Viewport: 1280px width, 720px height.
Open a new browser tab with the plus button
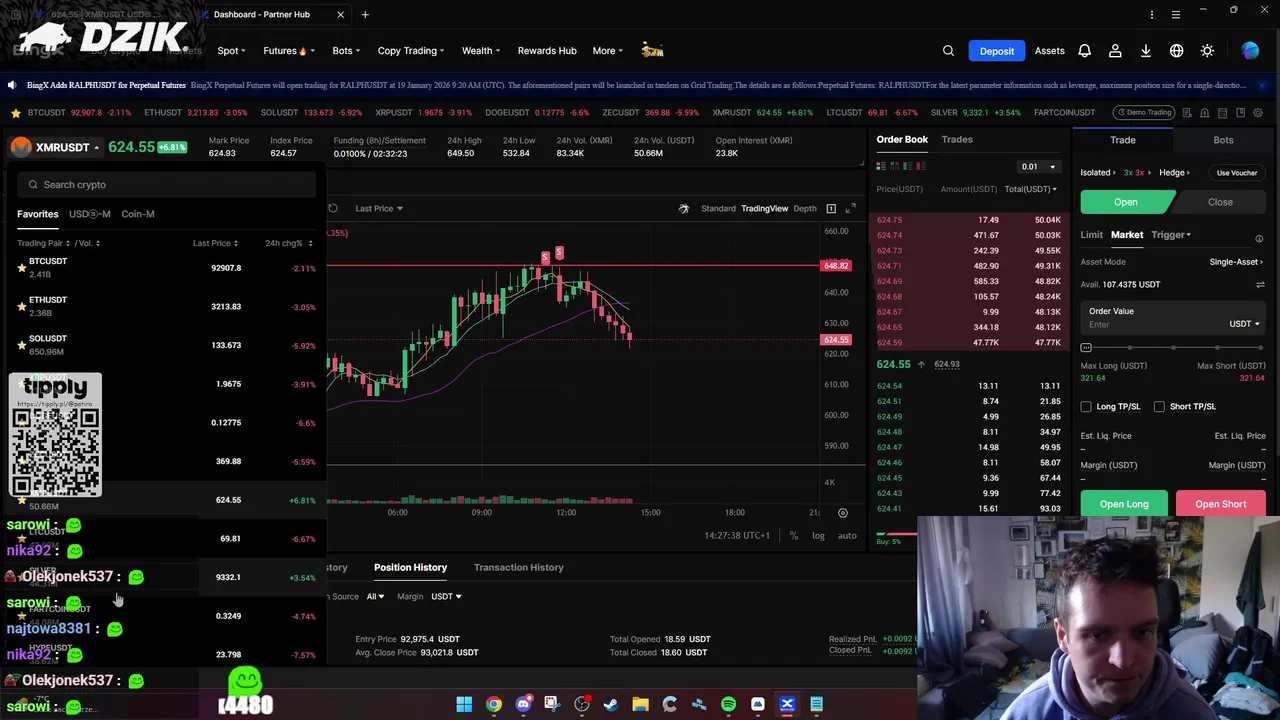point(365,14)
